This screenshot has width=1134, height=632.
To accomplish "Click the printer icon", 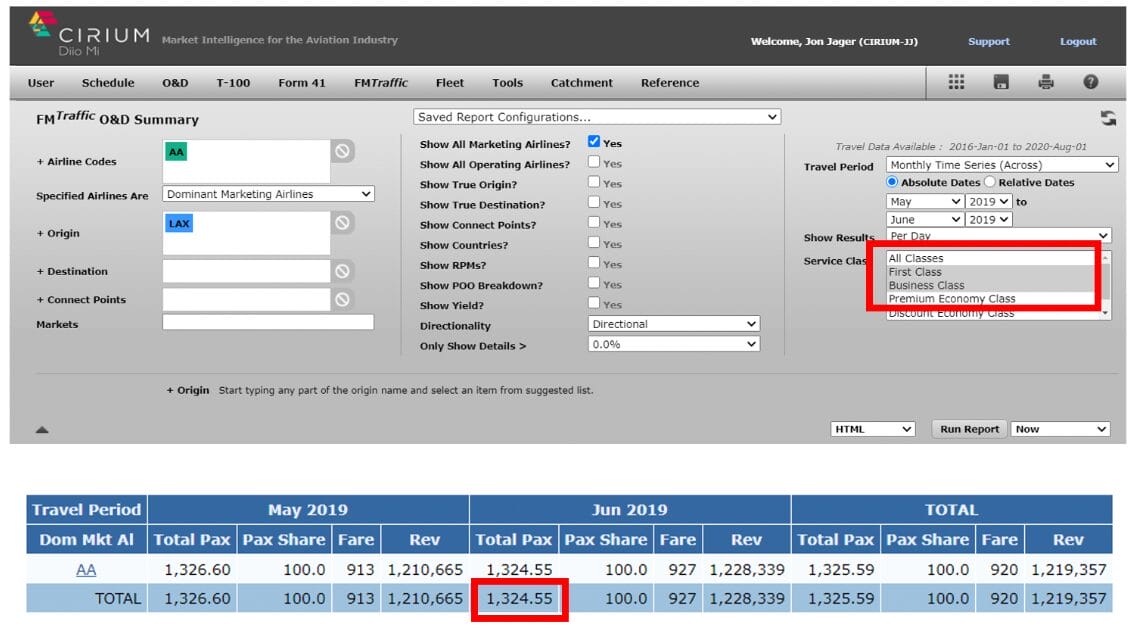I will [x=1046, y=83].
